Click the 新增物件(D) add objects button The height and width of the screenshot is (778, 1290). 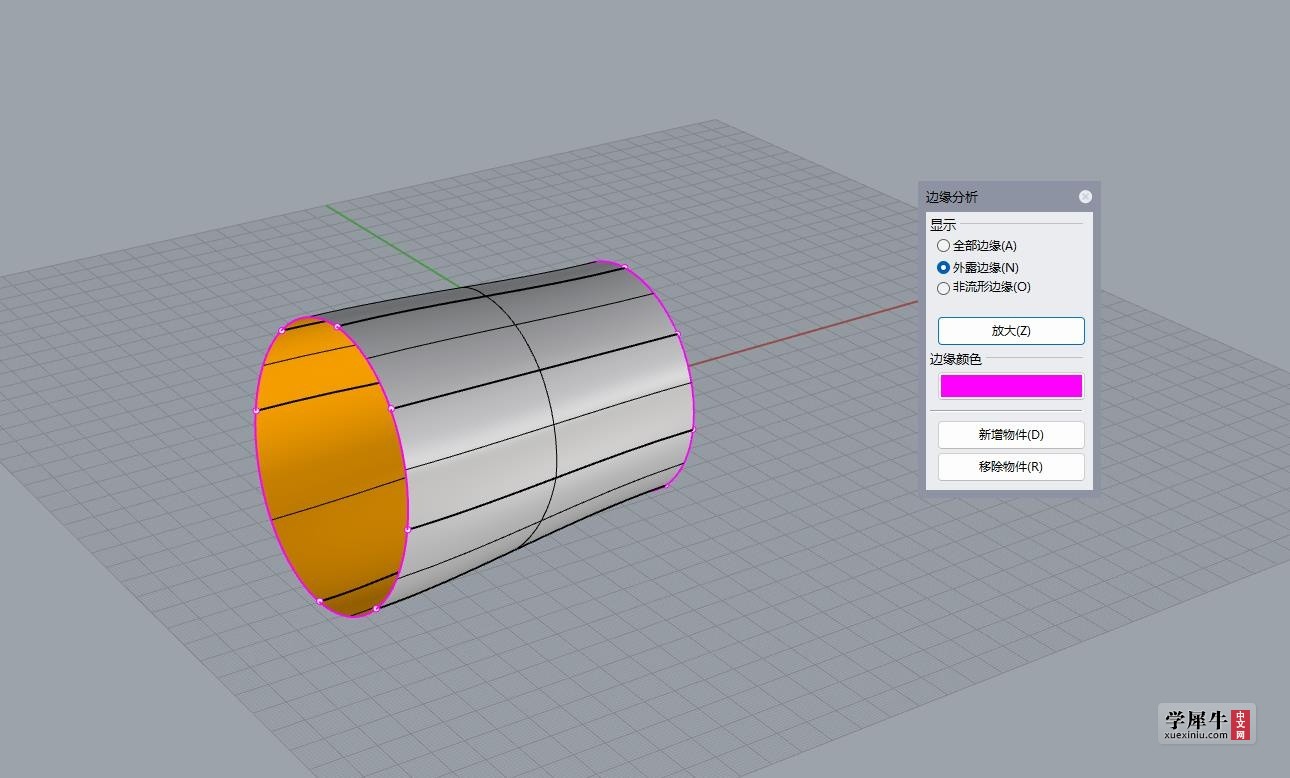point(1011,435)
